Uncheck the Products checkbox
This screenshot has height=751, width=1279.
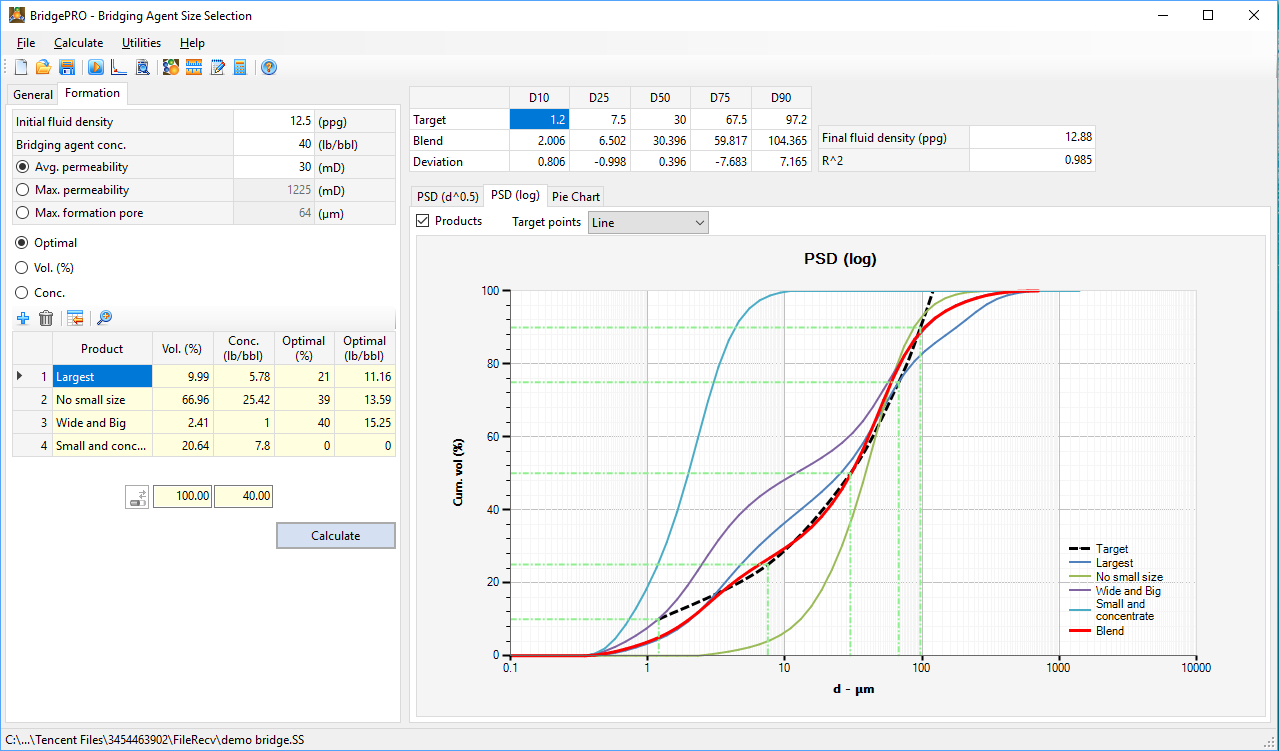tap(423, 221)
